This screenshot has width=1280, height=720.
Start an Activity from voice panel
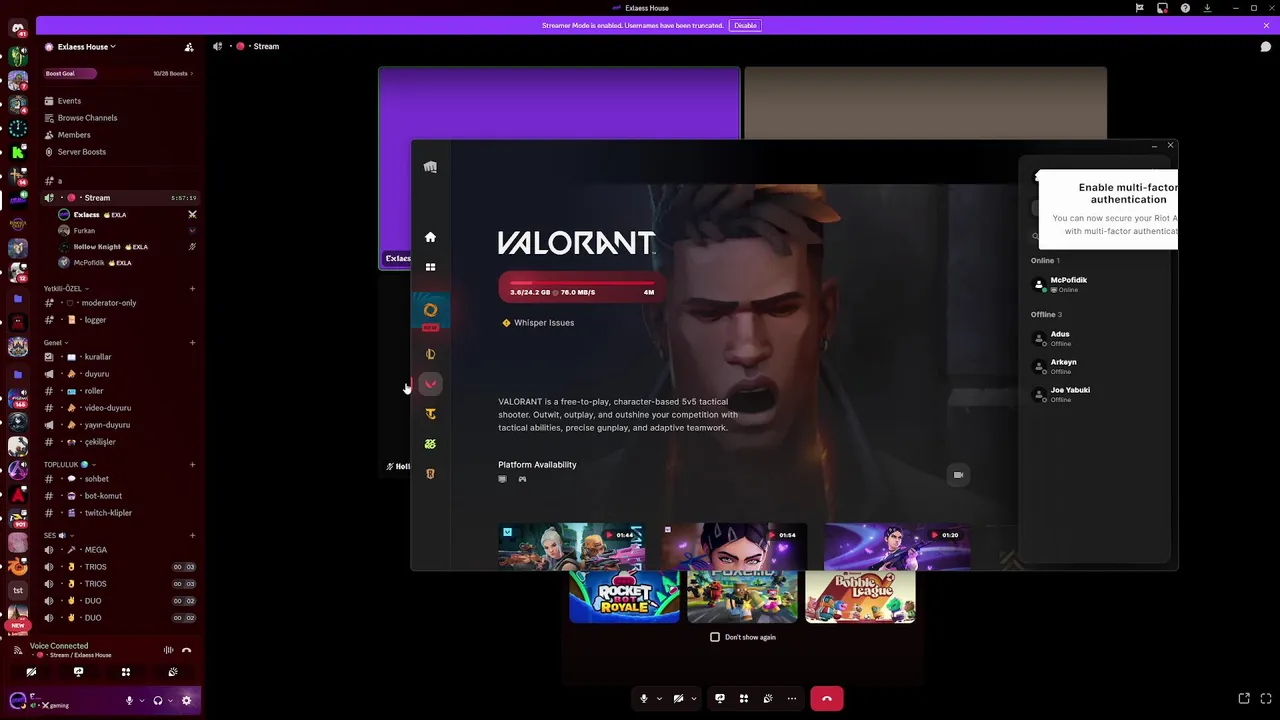click(x=125, y=672)
